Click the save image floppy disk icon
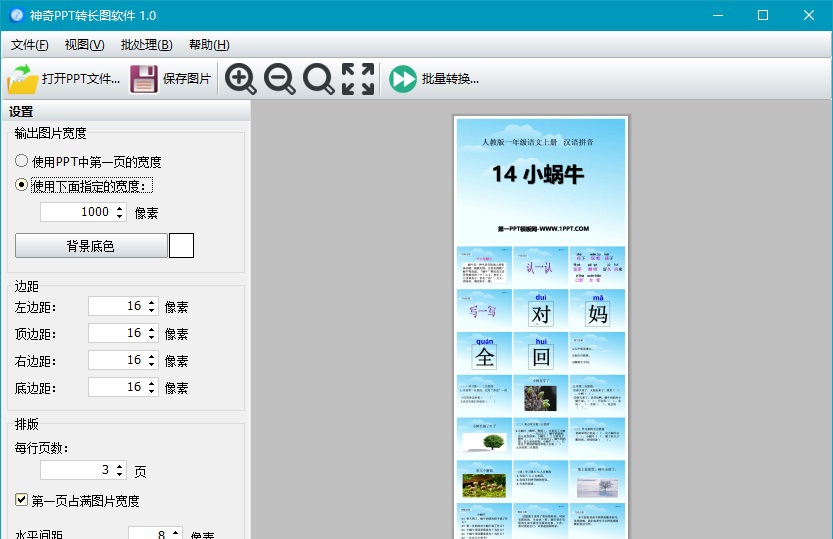 pyautogui.click(x=145, y=79)
